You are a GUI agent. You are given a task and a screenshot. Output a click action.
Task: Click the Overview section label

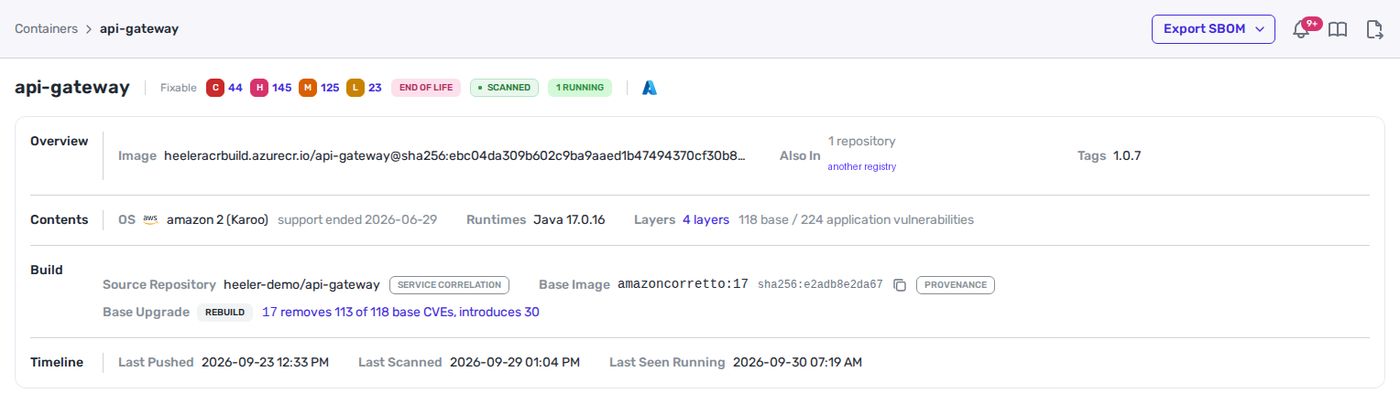point(59,141)
